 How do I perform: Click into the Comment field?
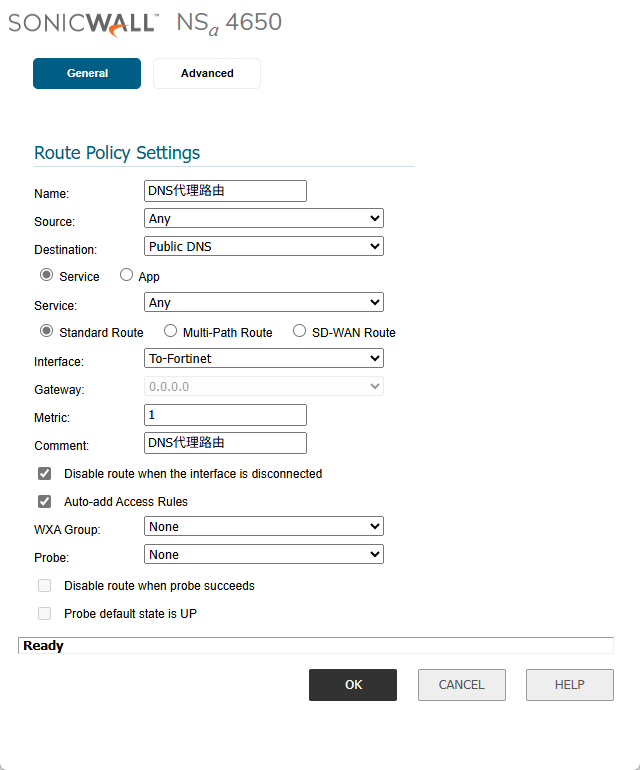point(225,443)
